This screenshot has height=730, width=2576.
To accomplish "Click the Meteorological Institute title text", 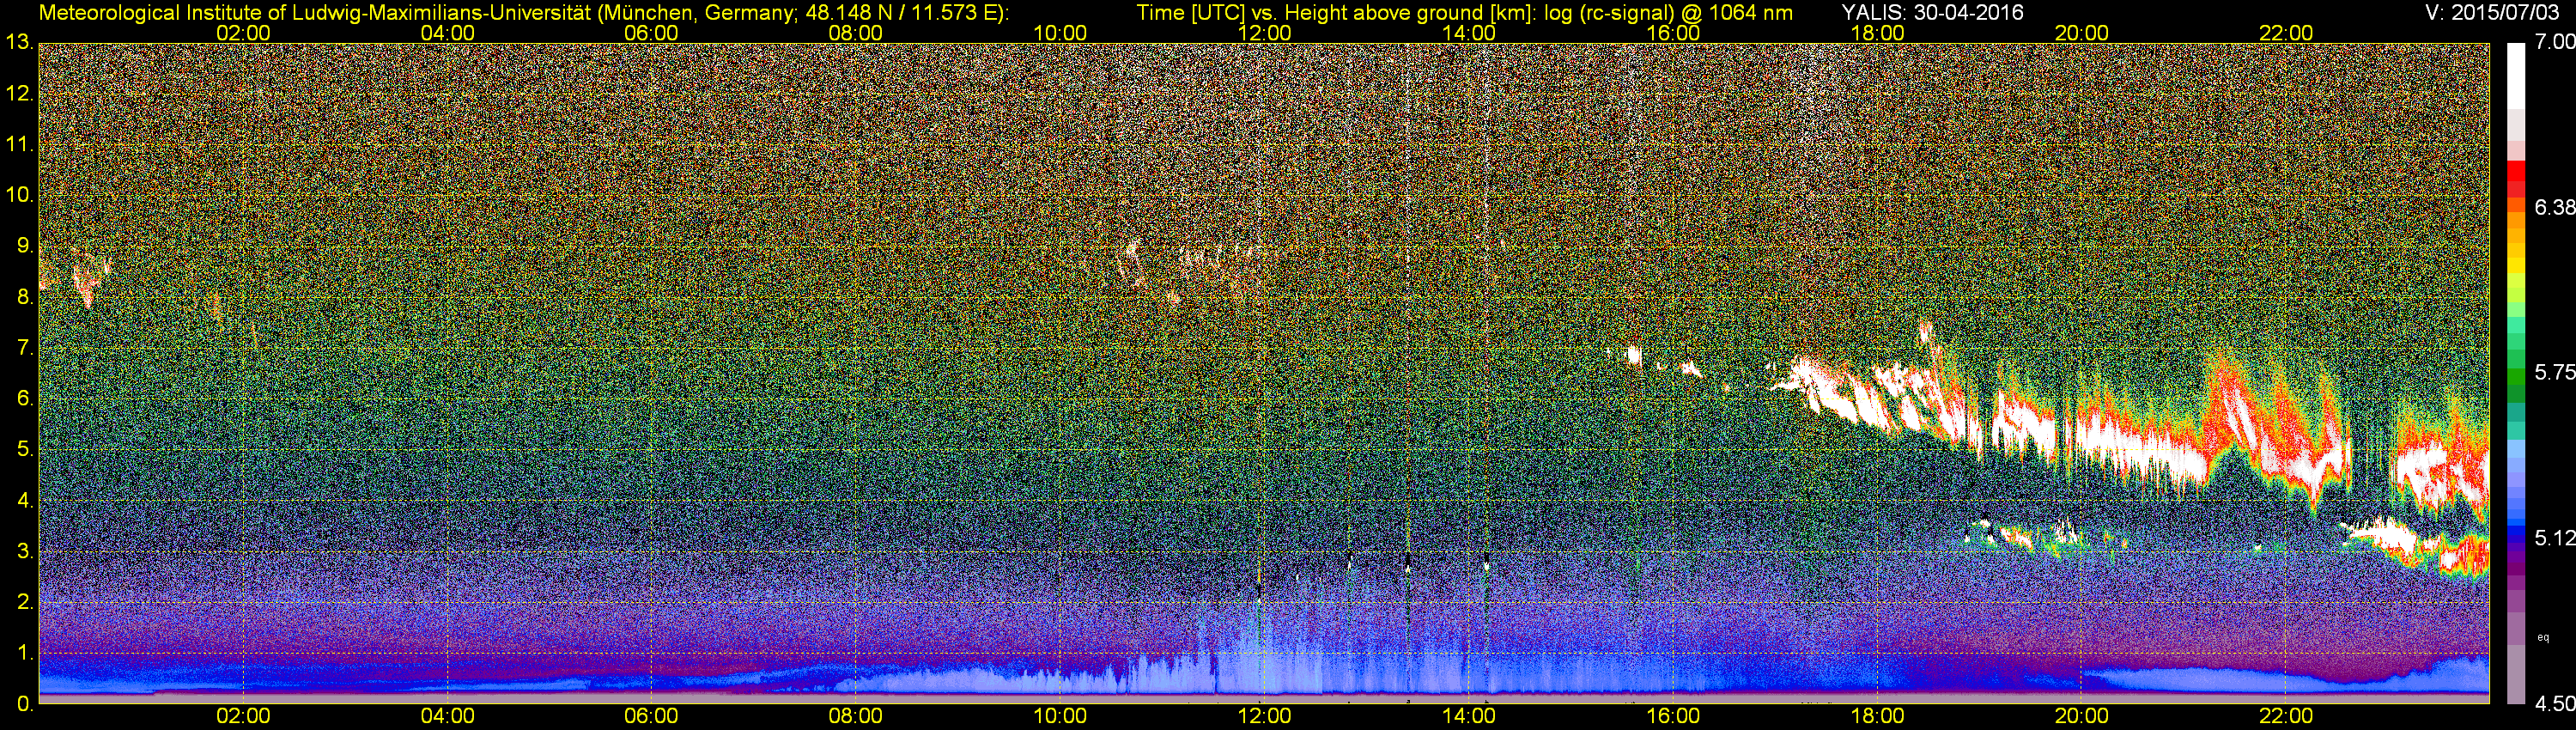I will (x=524, y=13).
